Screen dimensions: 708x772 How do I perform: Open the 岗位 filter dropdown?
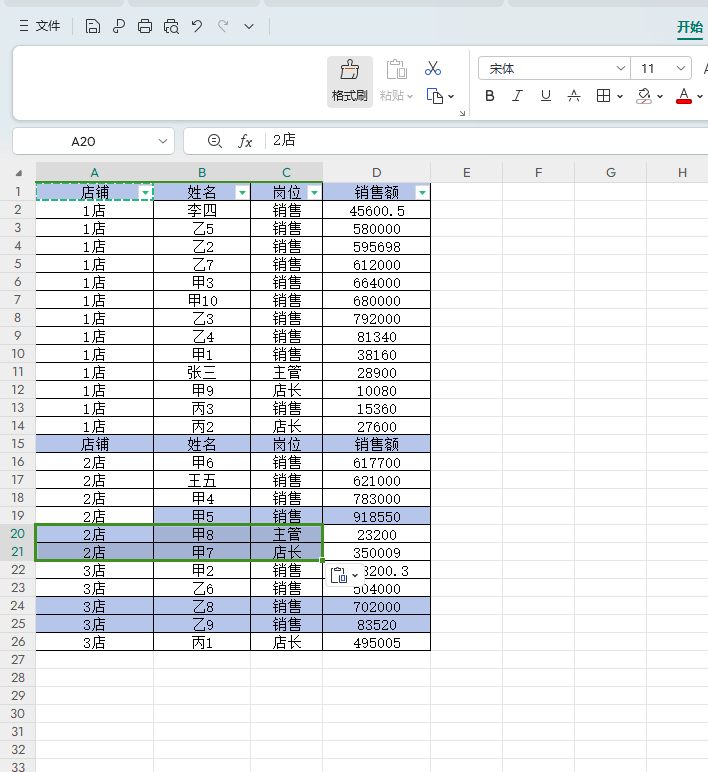tap(314, 193)
